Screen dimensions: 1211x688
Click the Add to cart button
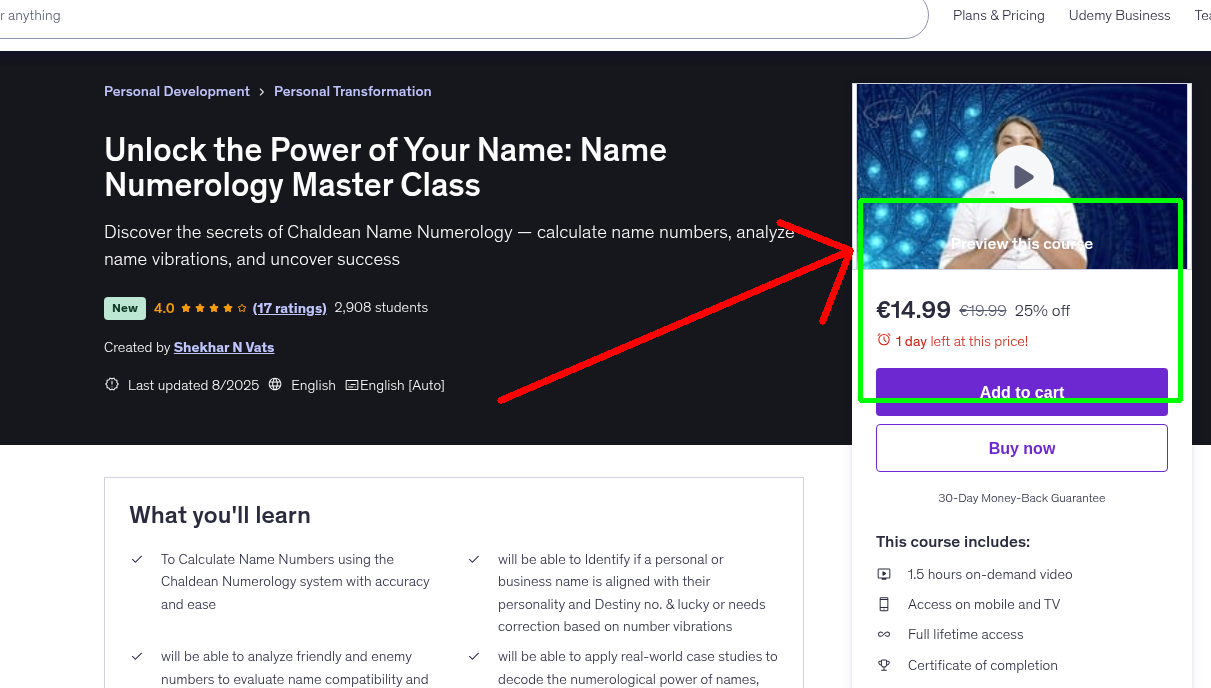(1021, 392)
